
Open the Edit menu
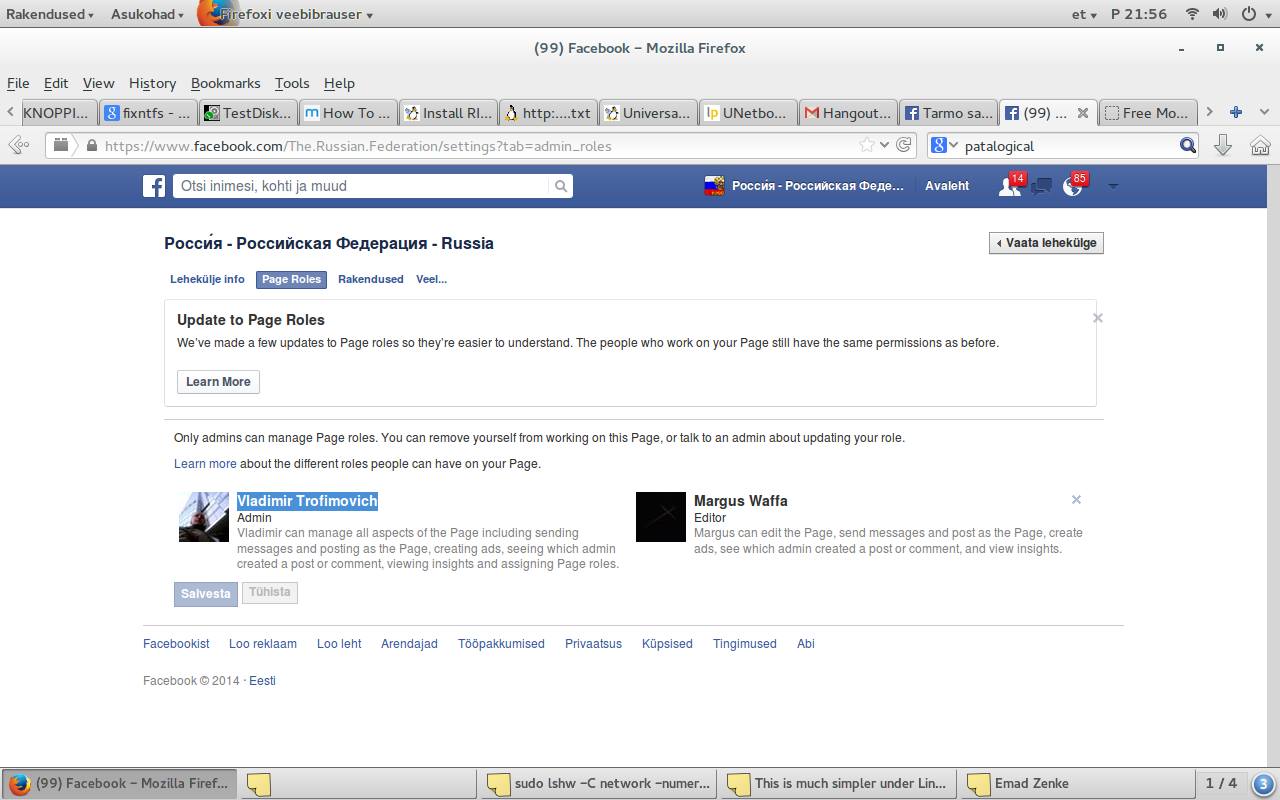pos(56,83)
